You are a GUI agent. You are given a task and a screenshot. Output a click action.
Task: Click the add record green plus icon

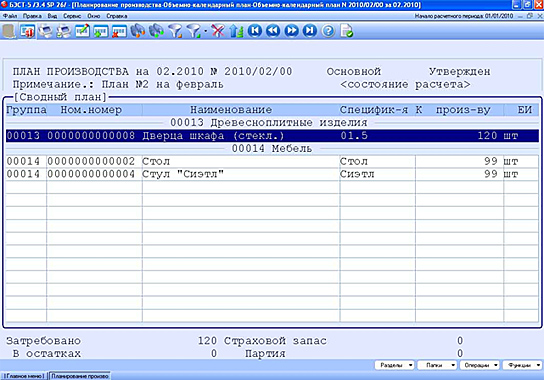pos(101,31)
